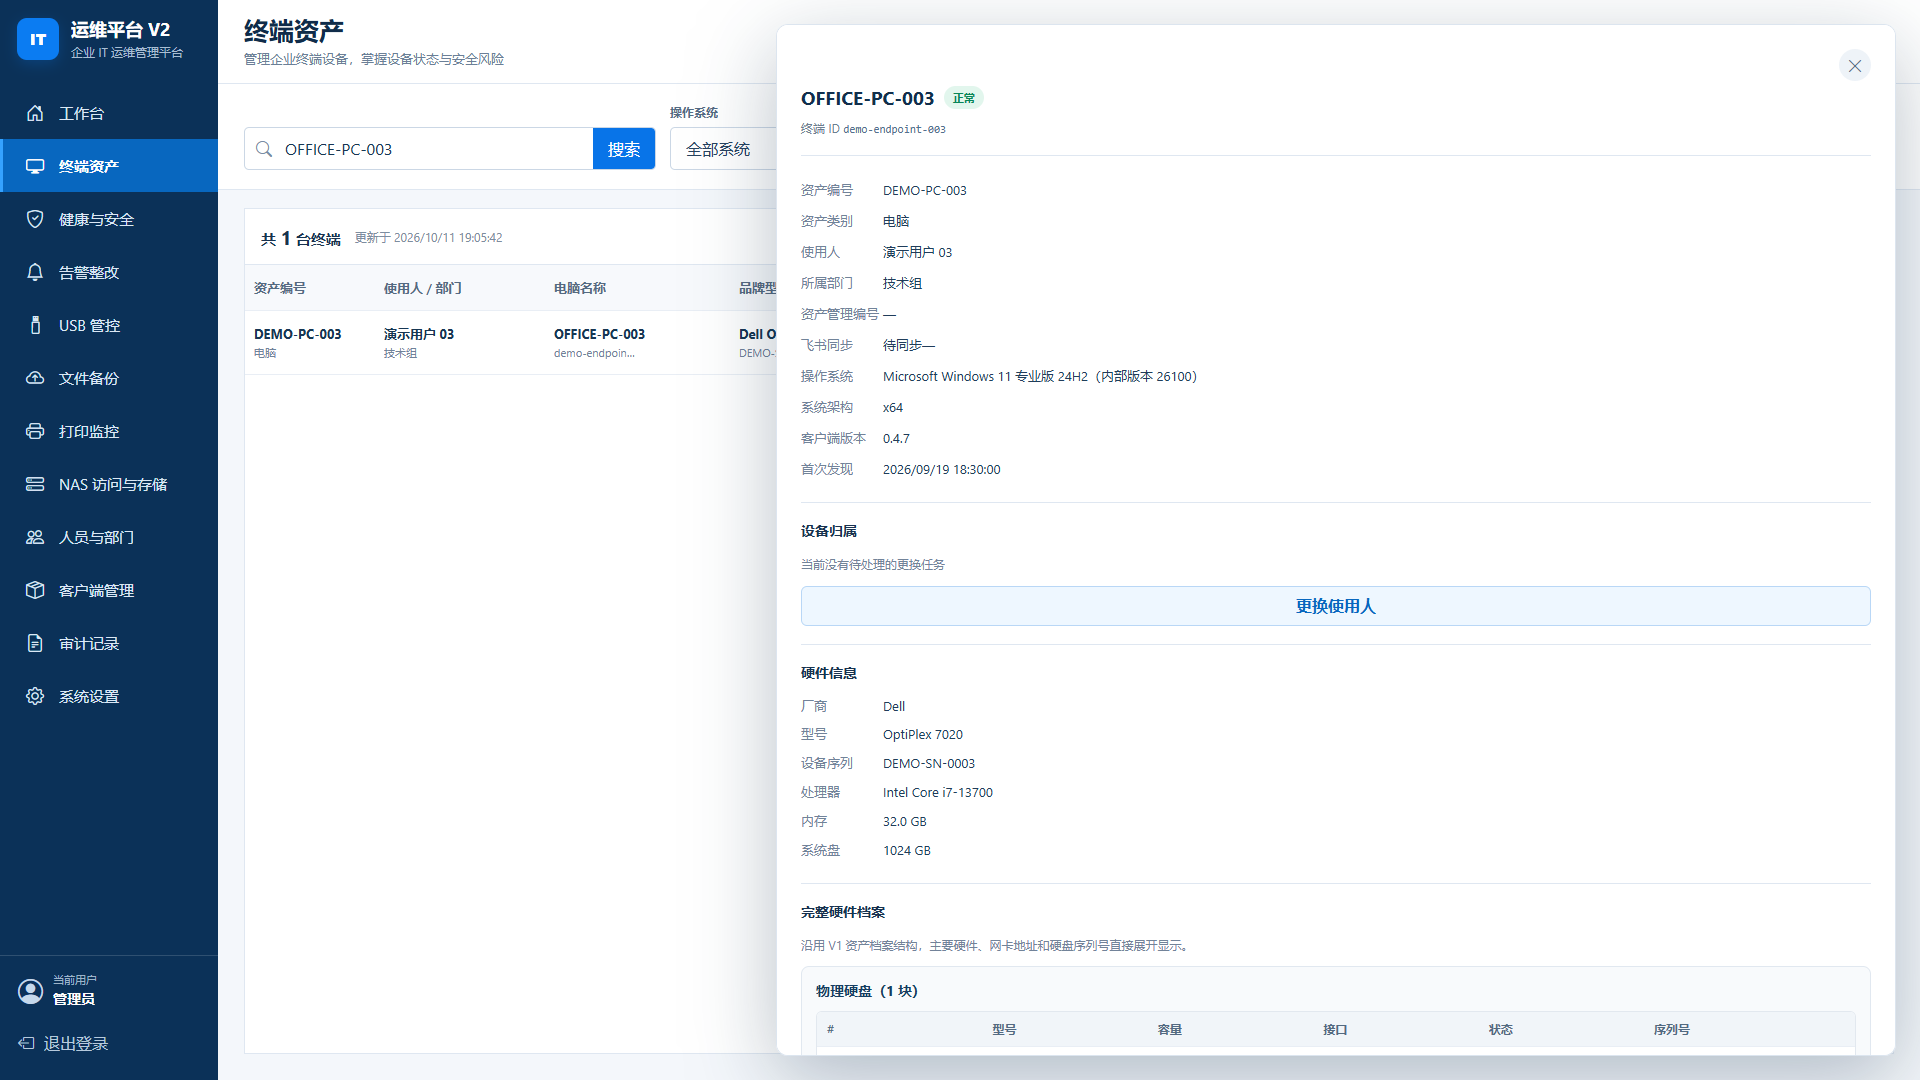
Task: Click the 工作台 home icon in sidebar
Action: click(35, 113)
